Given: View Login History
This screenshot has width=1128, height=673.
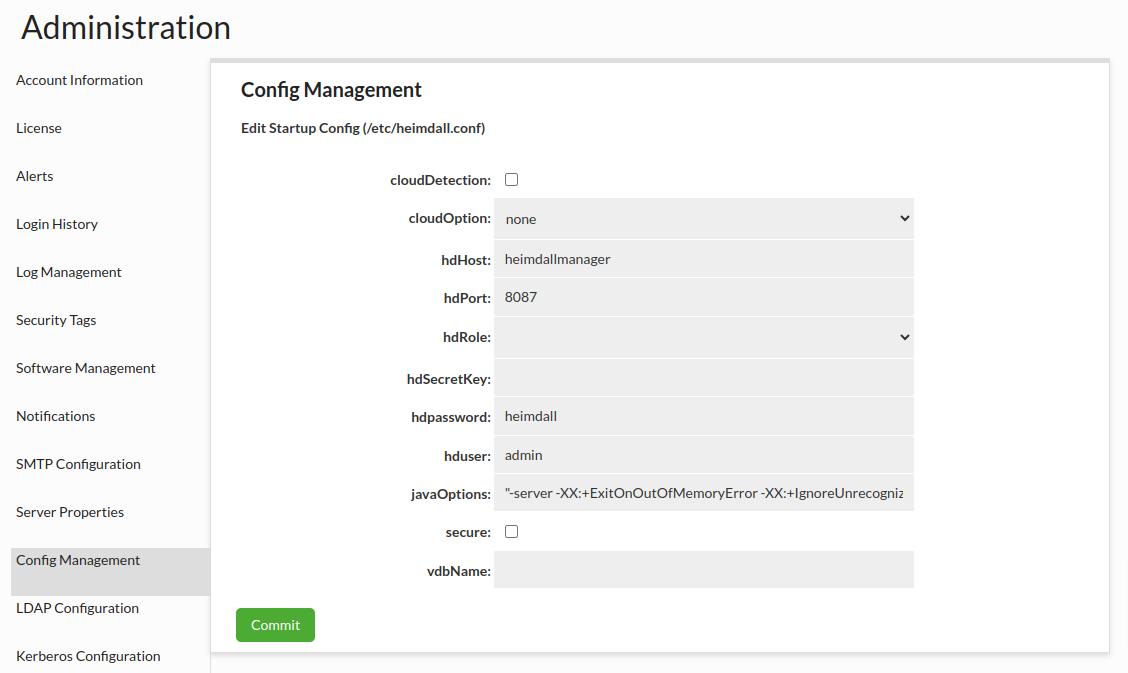Looking at the screenshot, I should click(57, 224).
